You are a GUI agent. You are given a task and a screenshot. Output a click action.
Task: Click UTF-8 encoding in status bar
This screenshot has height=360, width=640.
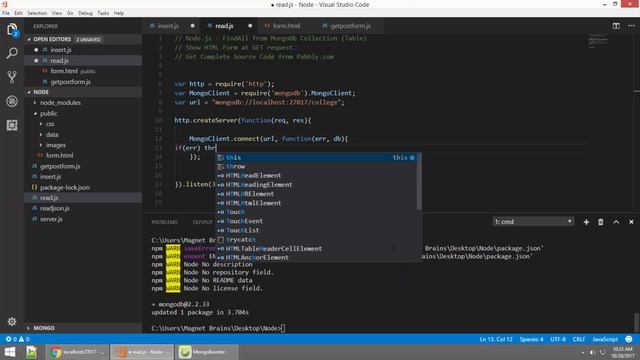coord(558,339)
